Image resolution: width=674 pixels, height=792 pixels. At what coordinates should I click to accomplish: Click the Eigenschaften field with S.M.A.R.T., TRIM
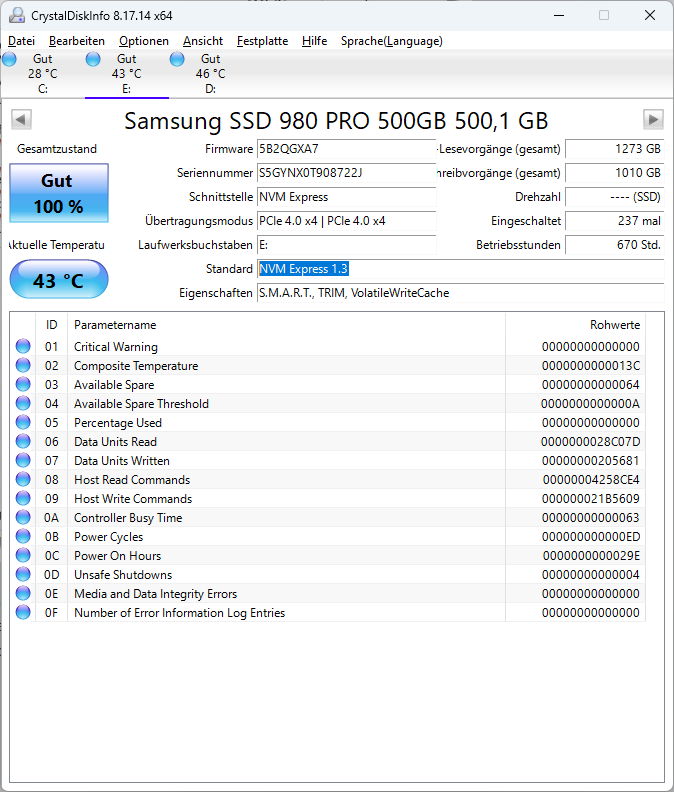pos(460,293)
